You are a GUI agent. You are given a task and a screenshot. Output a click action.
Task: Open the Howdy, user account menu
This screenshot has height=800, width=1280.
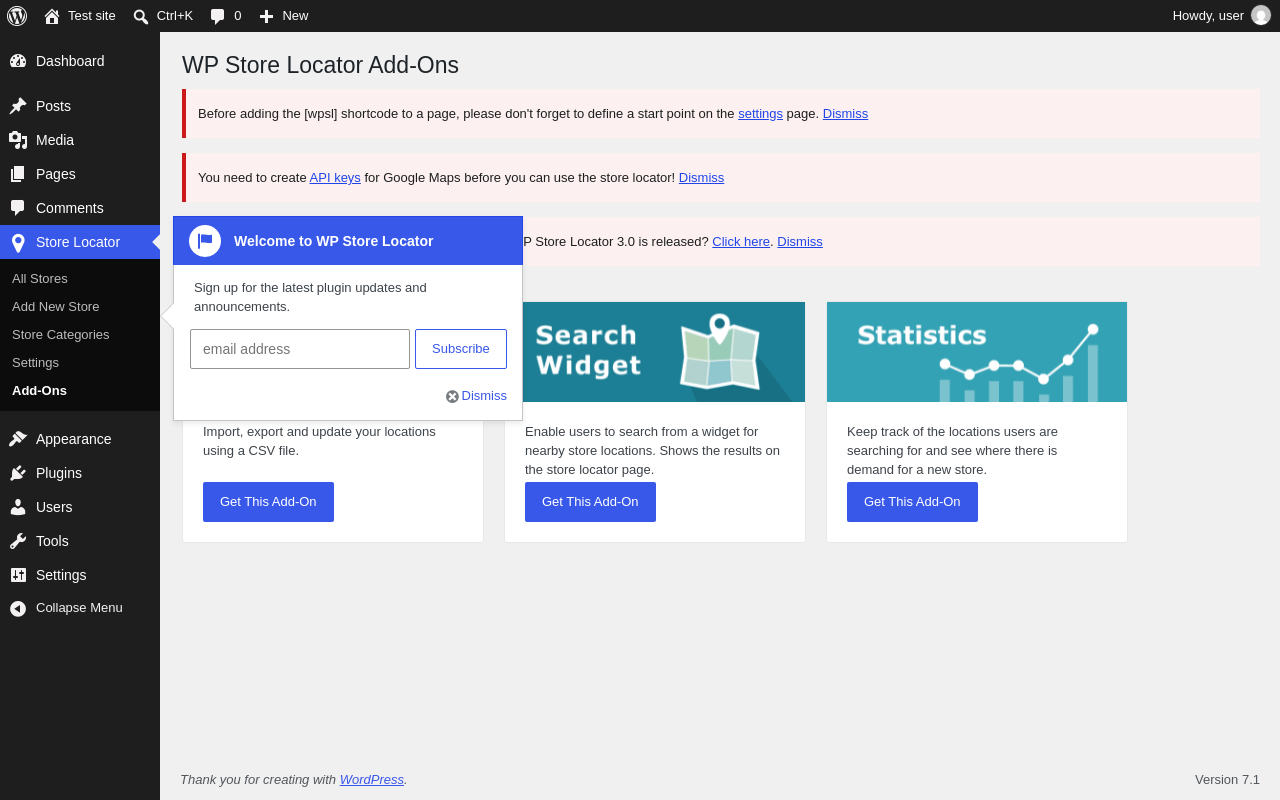(x=1221, y=16)
